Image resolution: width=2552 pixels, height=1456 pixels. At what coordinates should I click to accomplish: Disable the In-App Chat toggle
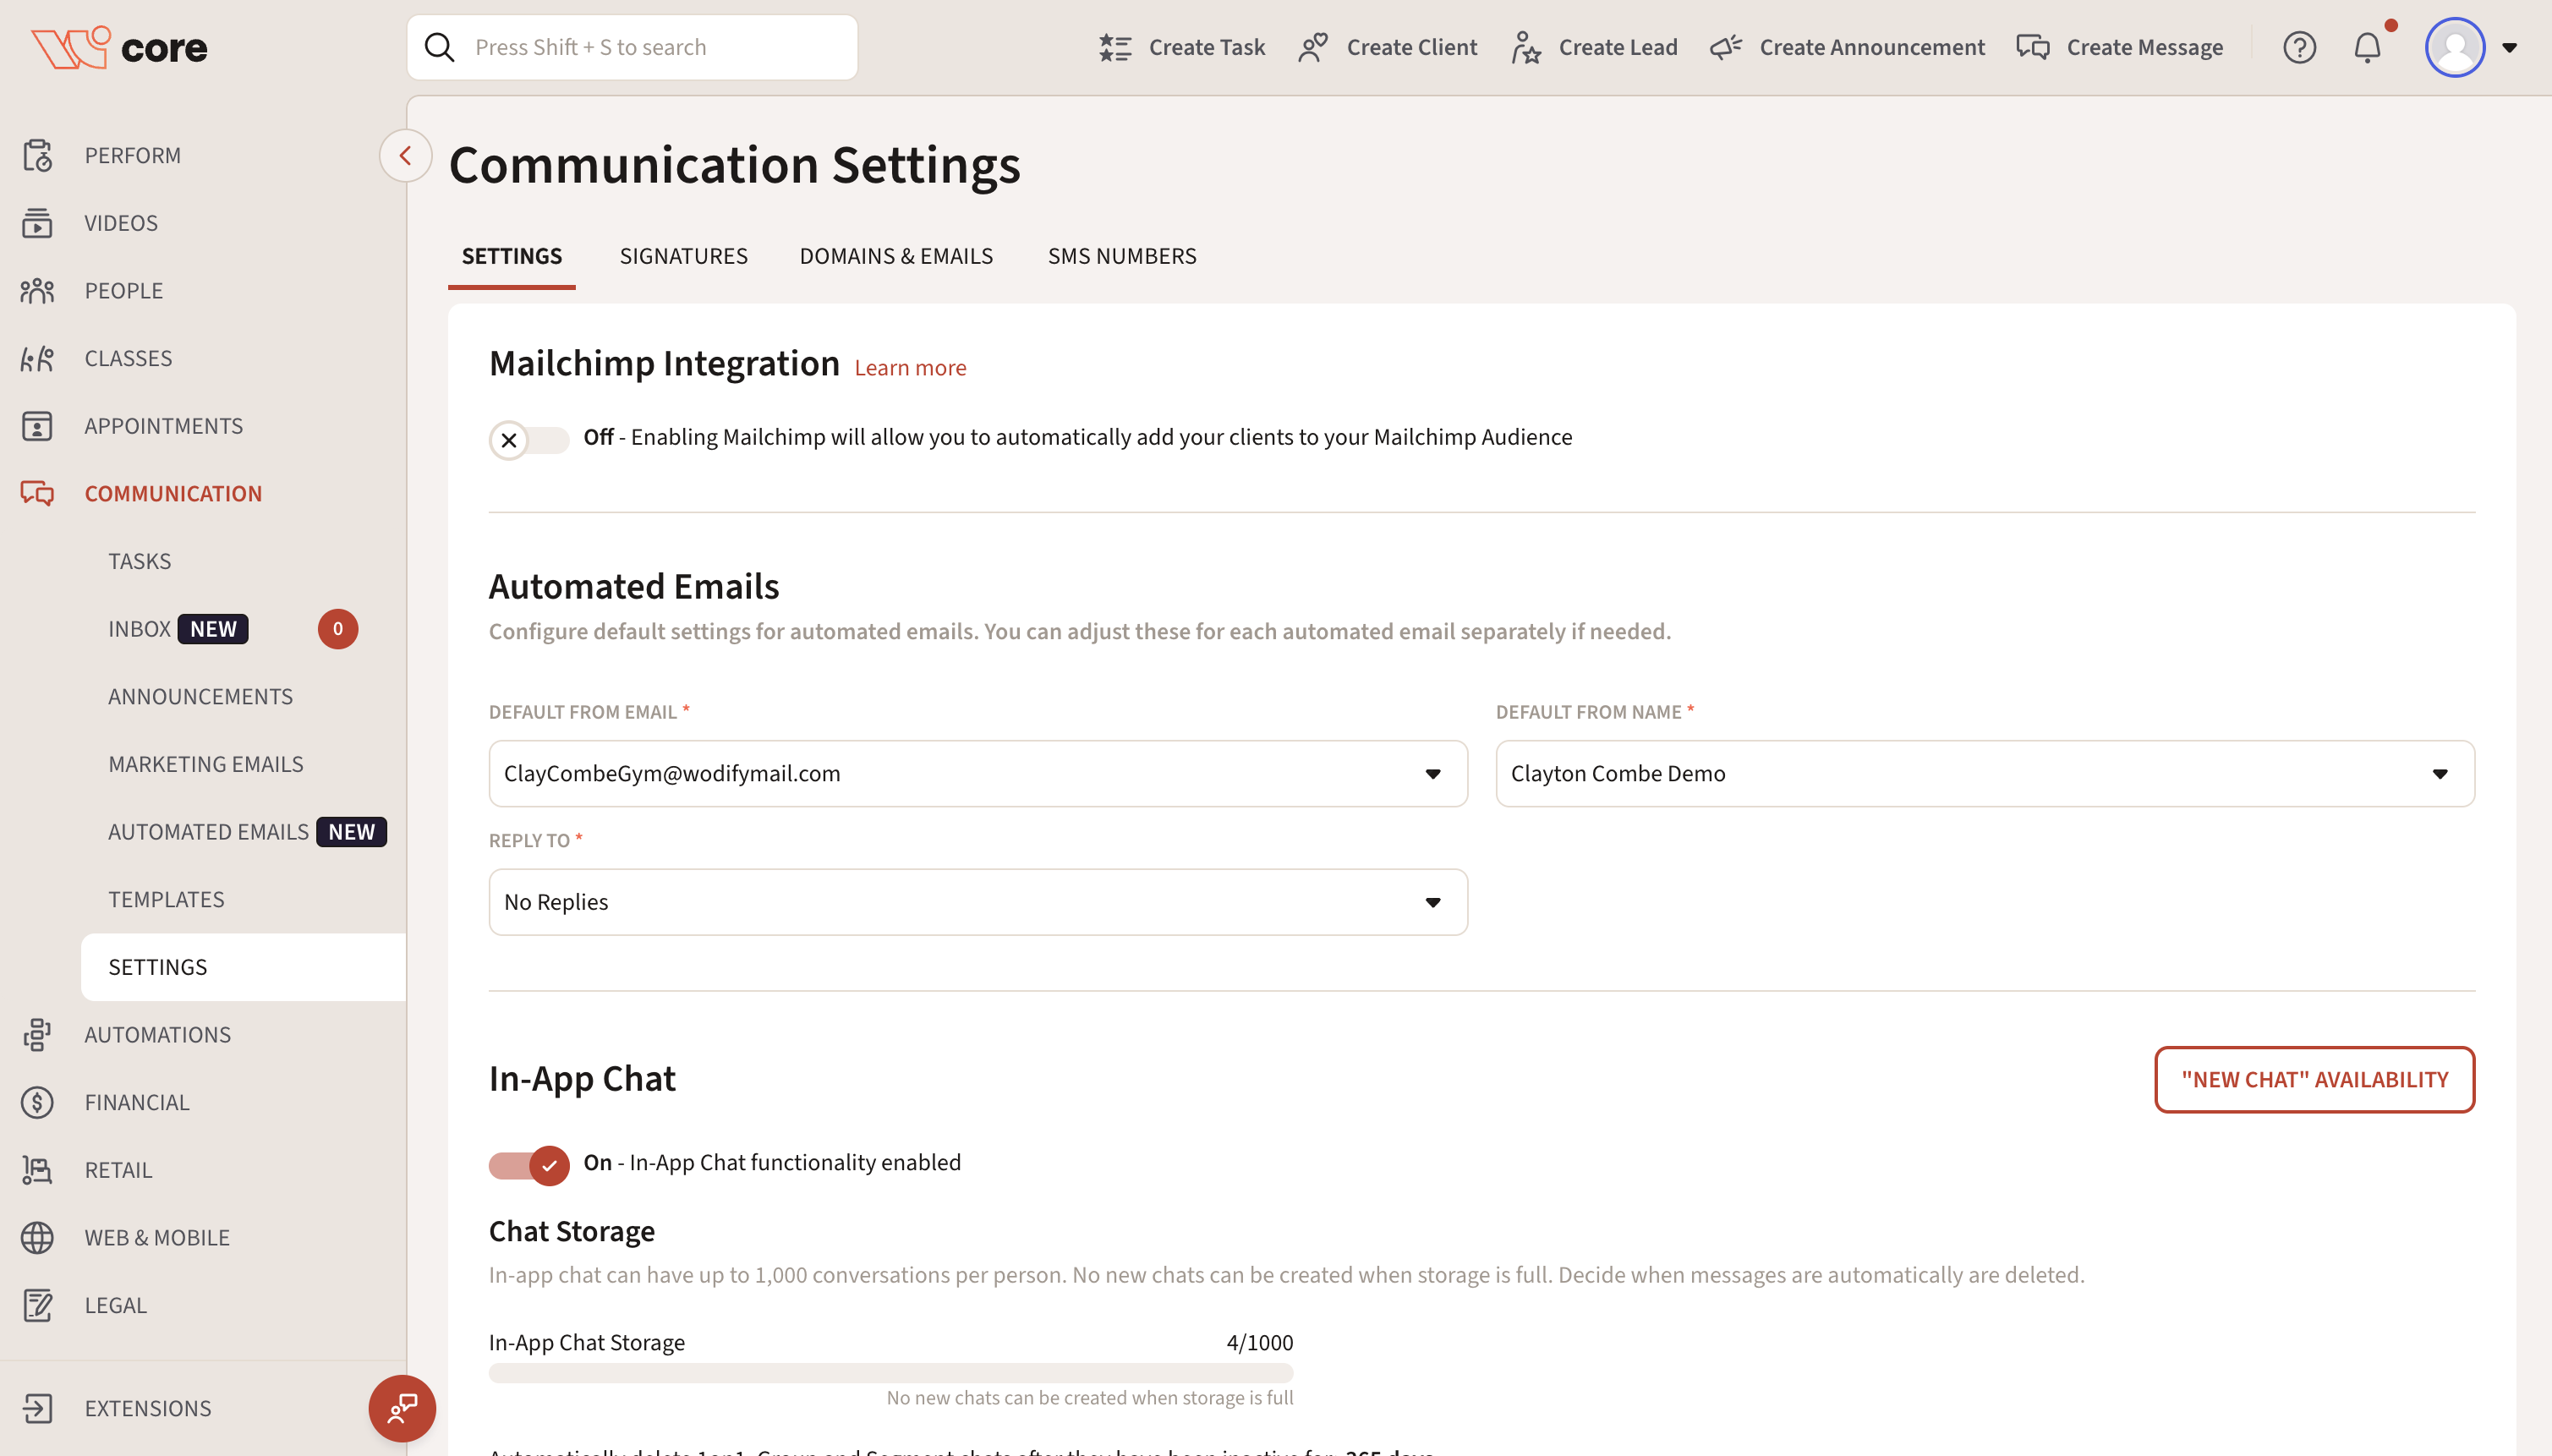[x=528, y=1164]
